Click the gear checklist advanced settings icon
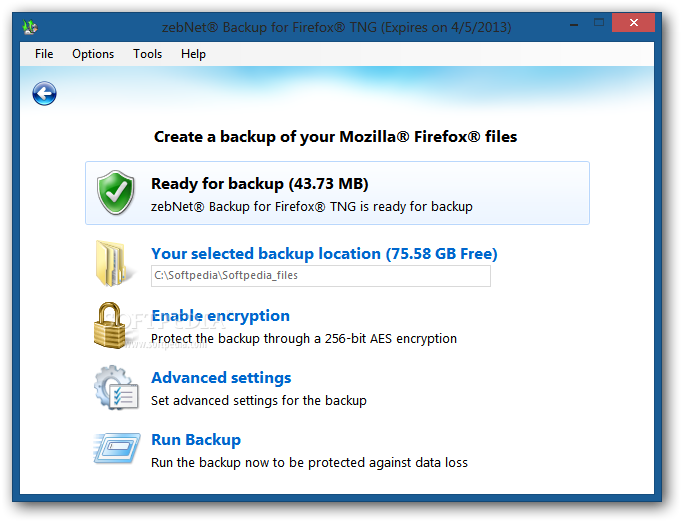 (x=116, y=388)
